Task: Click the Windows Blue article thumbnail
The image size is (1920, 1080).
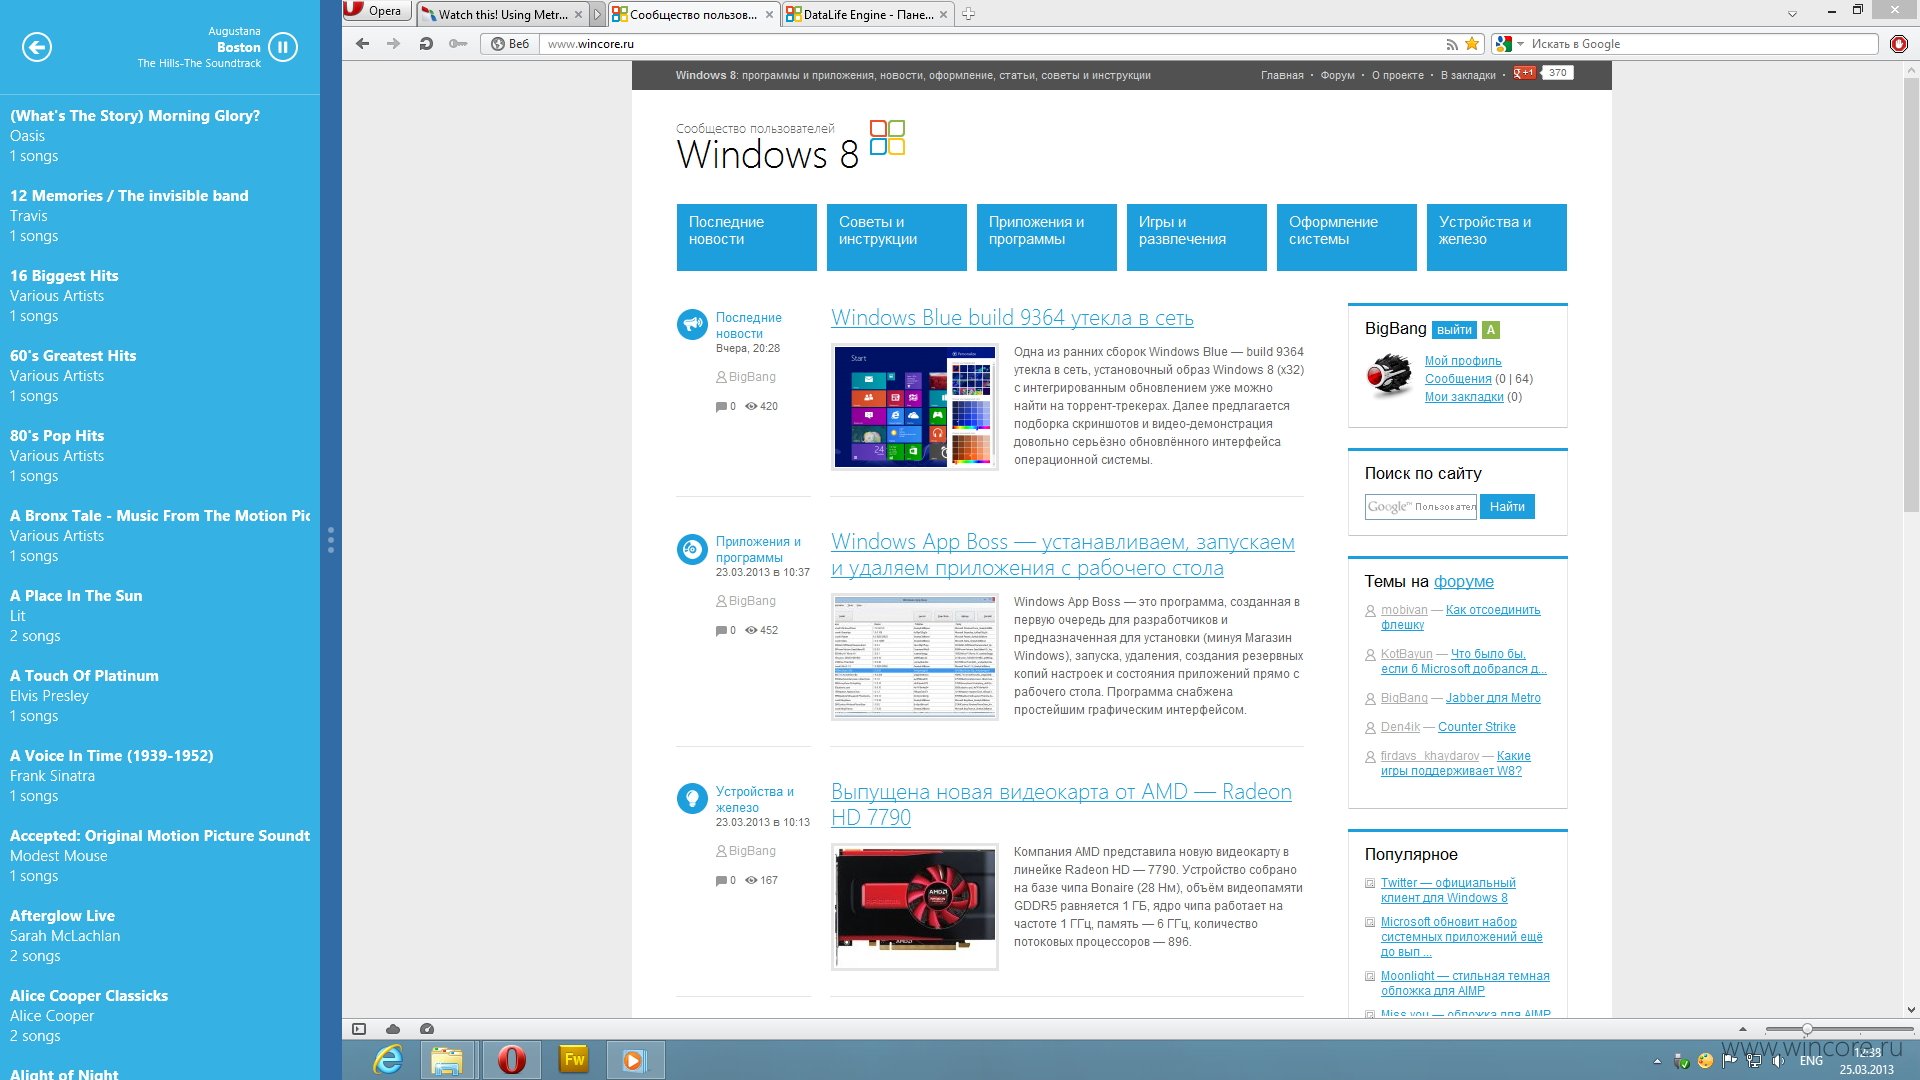Action: tap(914, 407)
